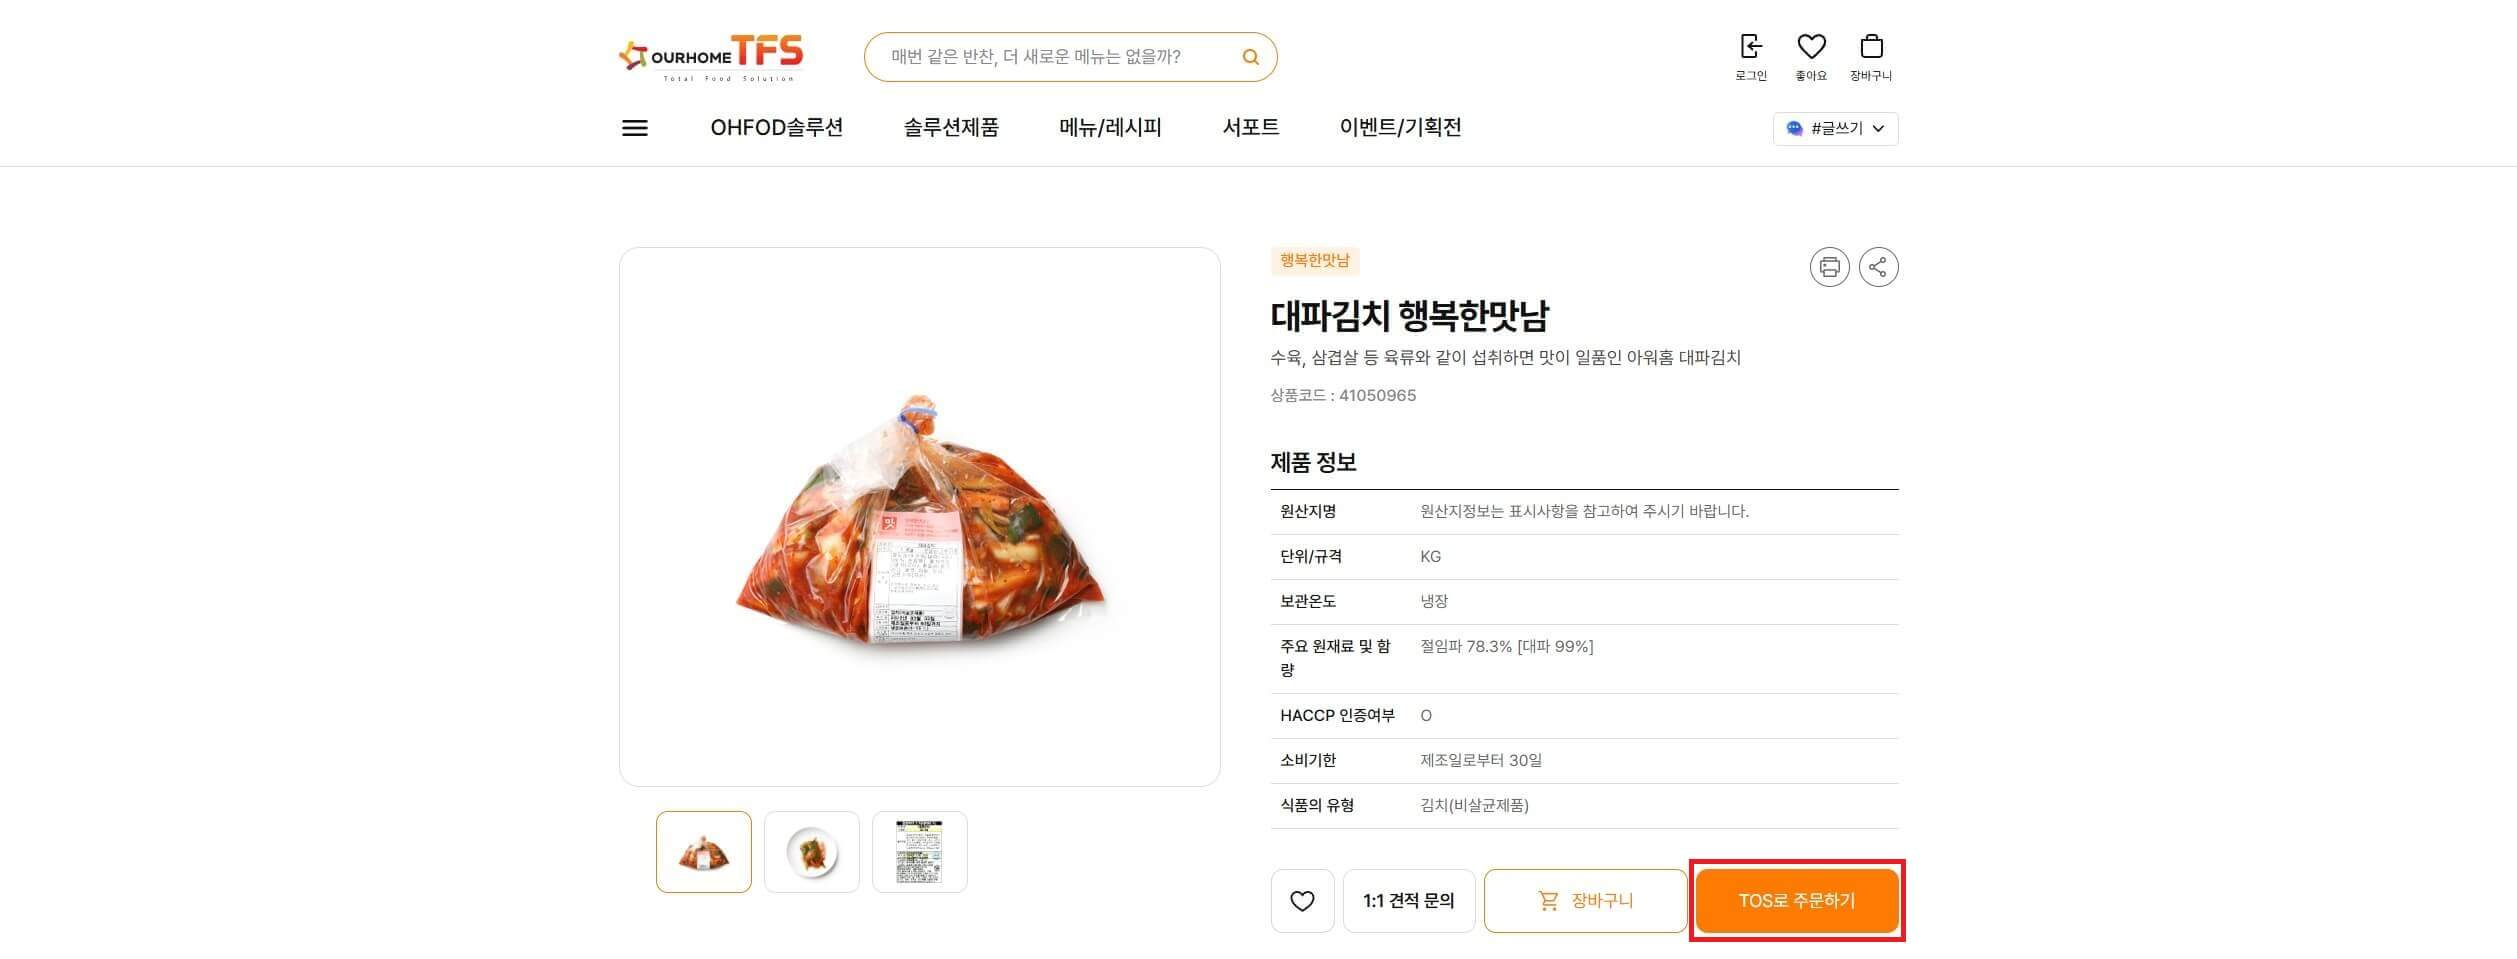Click the TOS로 주문하기 order button
Image resolution: width=2517 pixels, height=959 pixels.
[x=1795, y=900]
